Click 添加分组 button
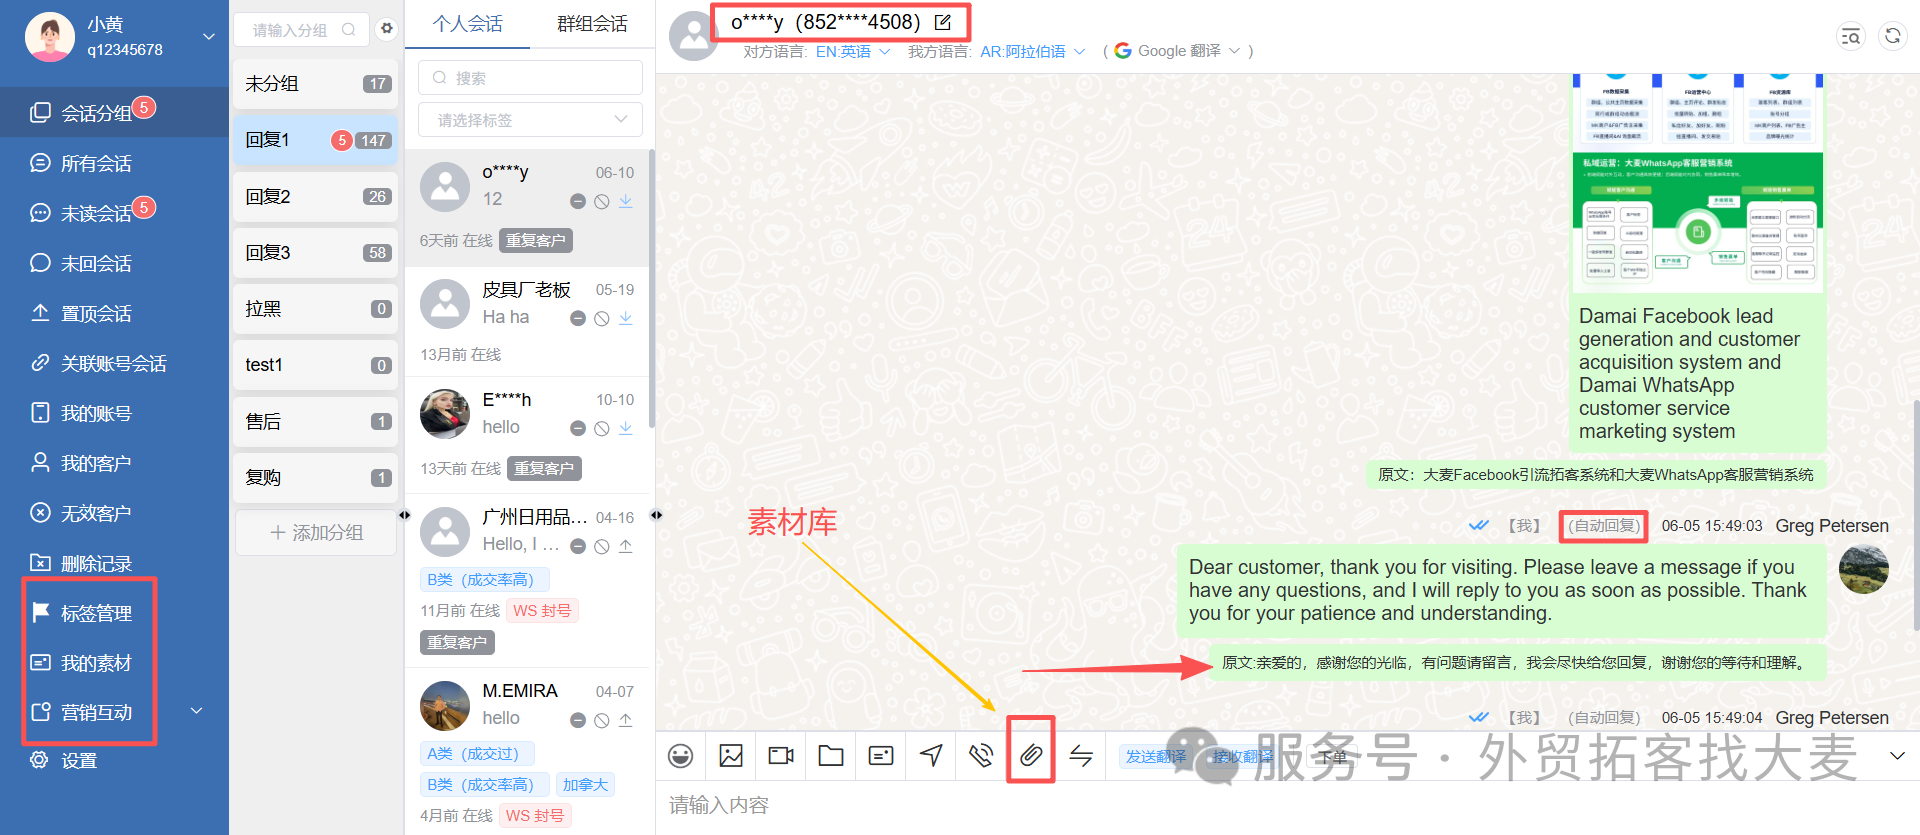 (316, 533)
